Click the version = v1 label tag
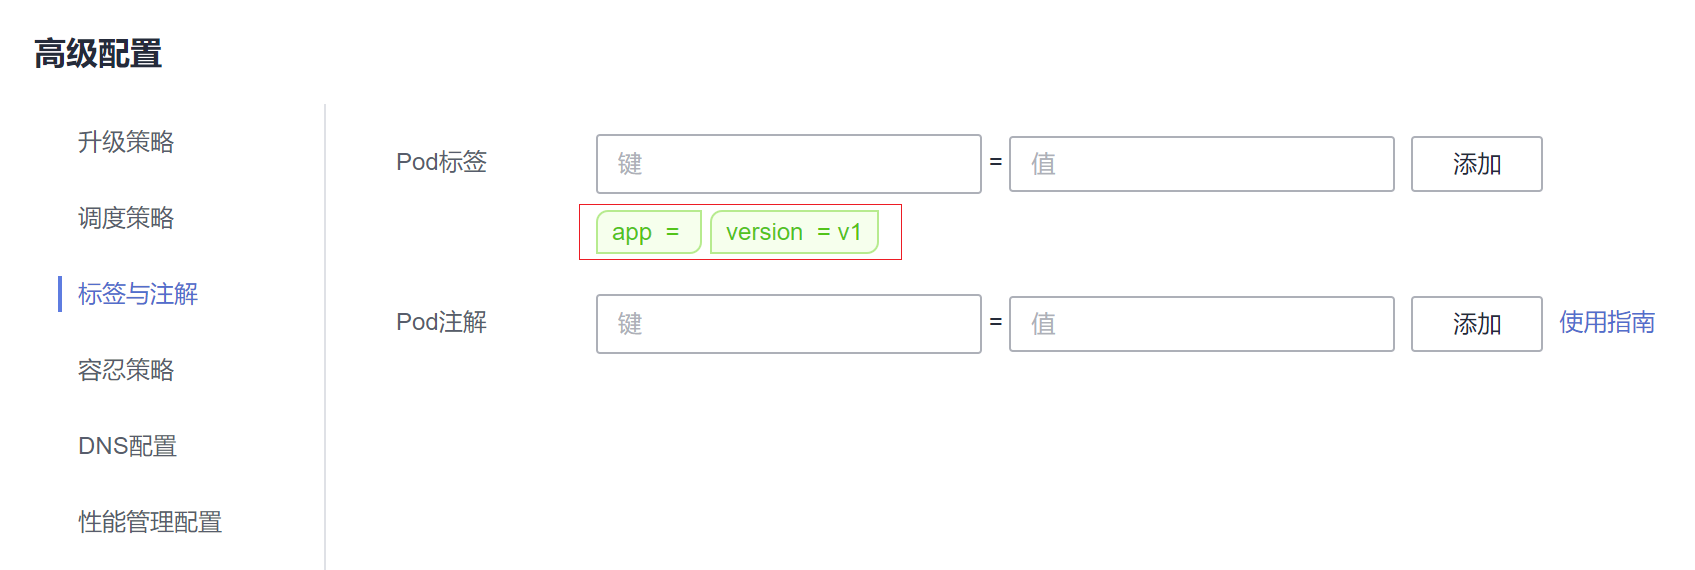 [x=794, y=232]
